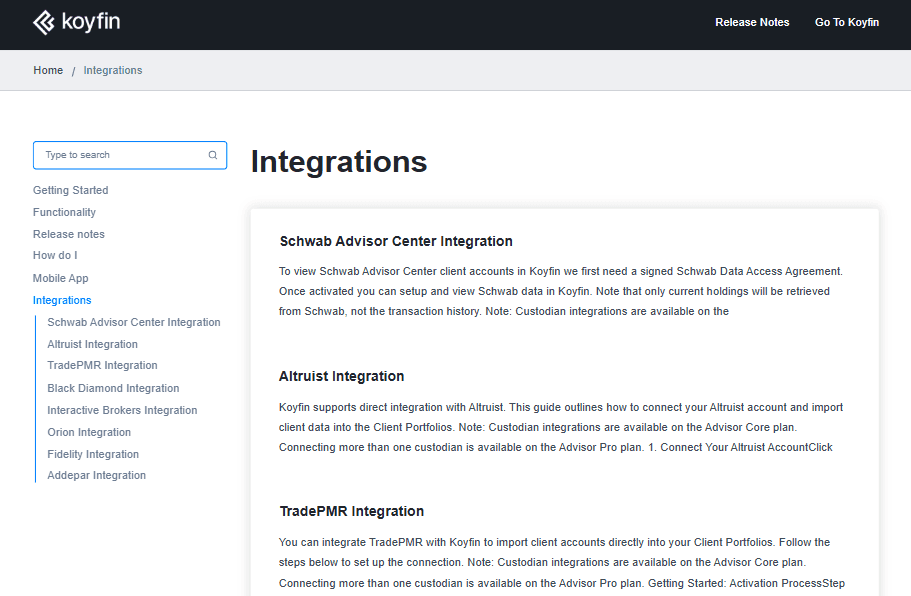911x596 pixels.
Task: Choose Fidelity Integration in sidebar
Action: click(93, 454)
